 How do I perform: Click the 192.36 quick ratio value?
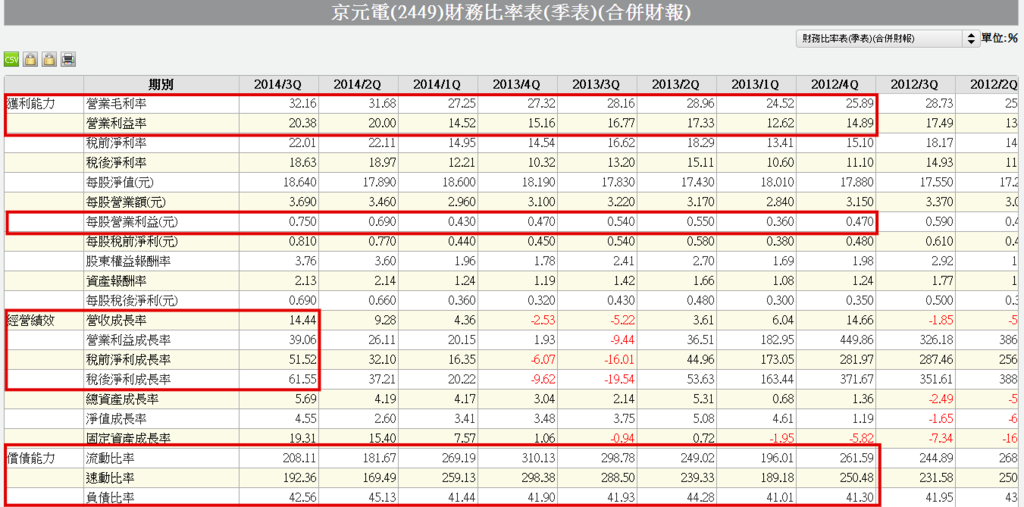click(x=301, y=478)
